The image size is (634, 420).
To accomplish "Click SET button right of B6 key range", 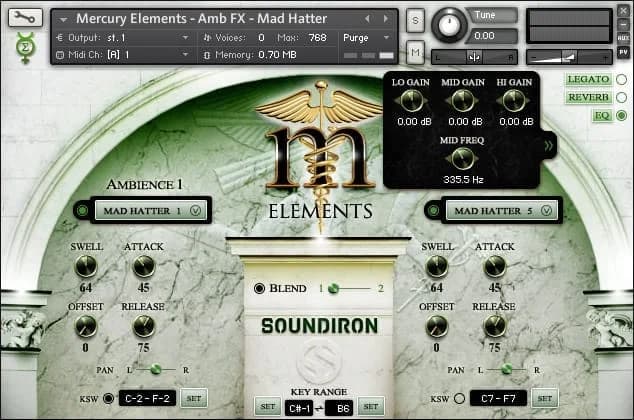I will point(370,407).
